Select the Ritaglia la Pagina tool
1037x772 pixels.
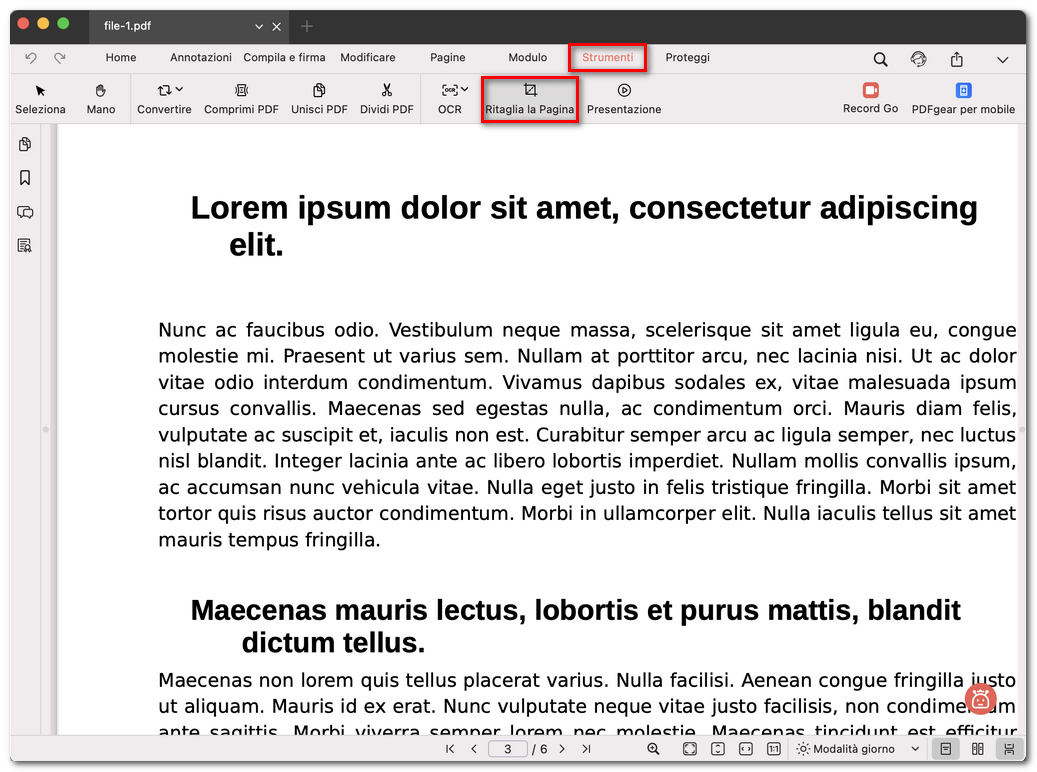pyautogui.click(x=530, y=99)
